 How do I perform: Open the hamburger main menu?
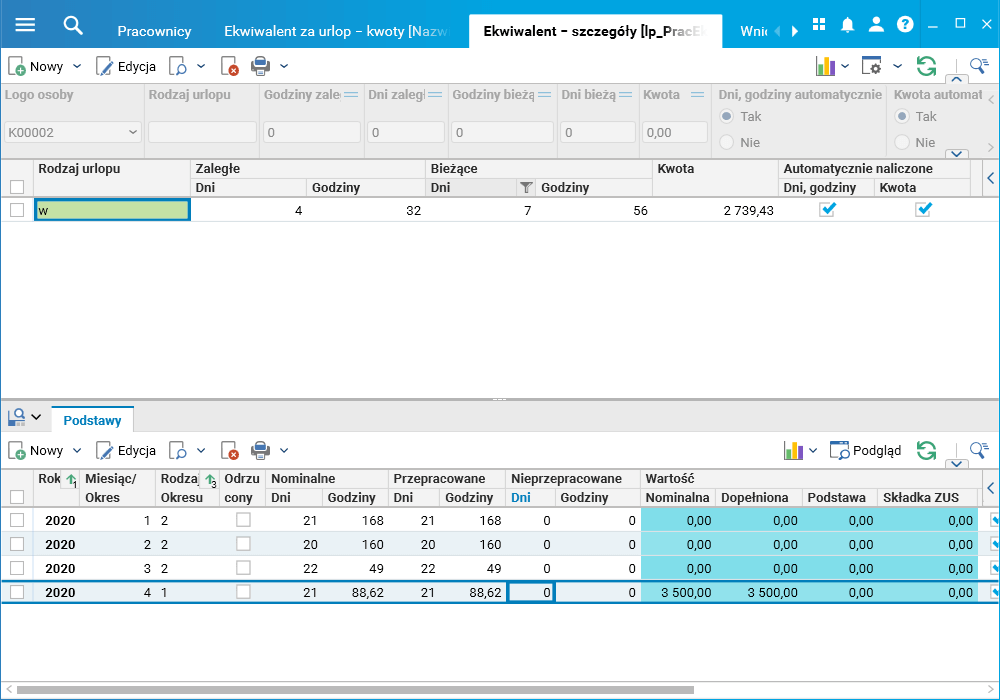(25, 25)
